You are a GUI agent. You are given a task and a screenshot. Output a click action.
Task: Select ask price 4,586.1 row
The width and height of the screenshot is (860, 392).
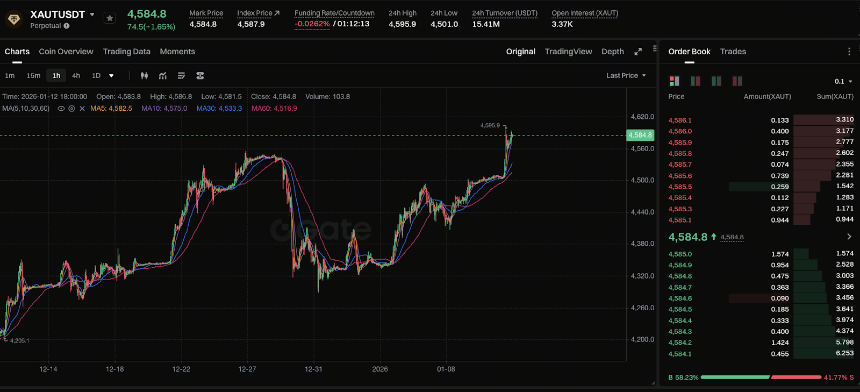pyautogui.click(x=761, y=120)
